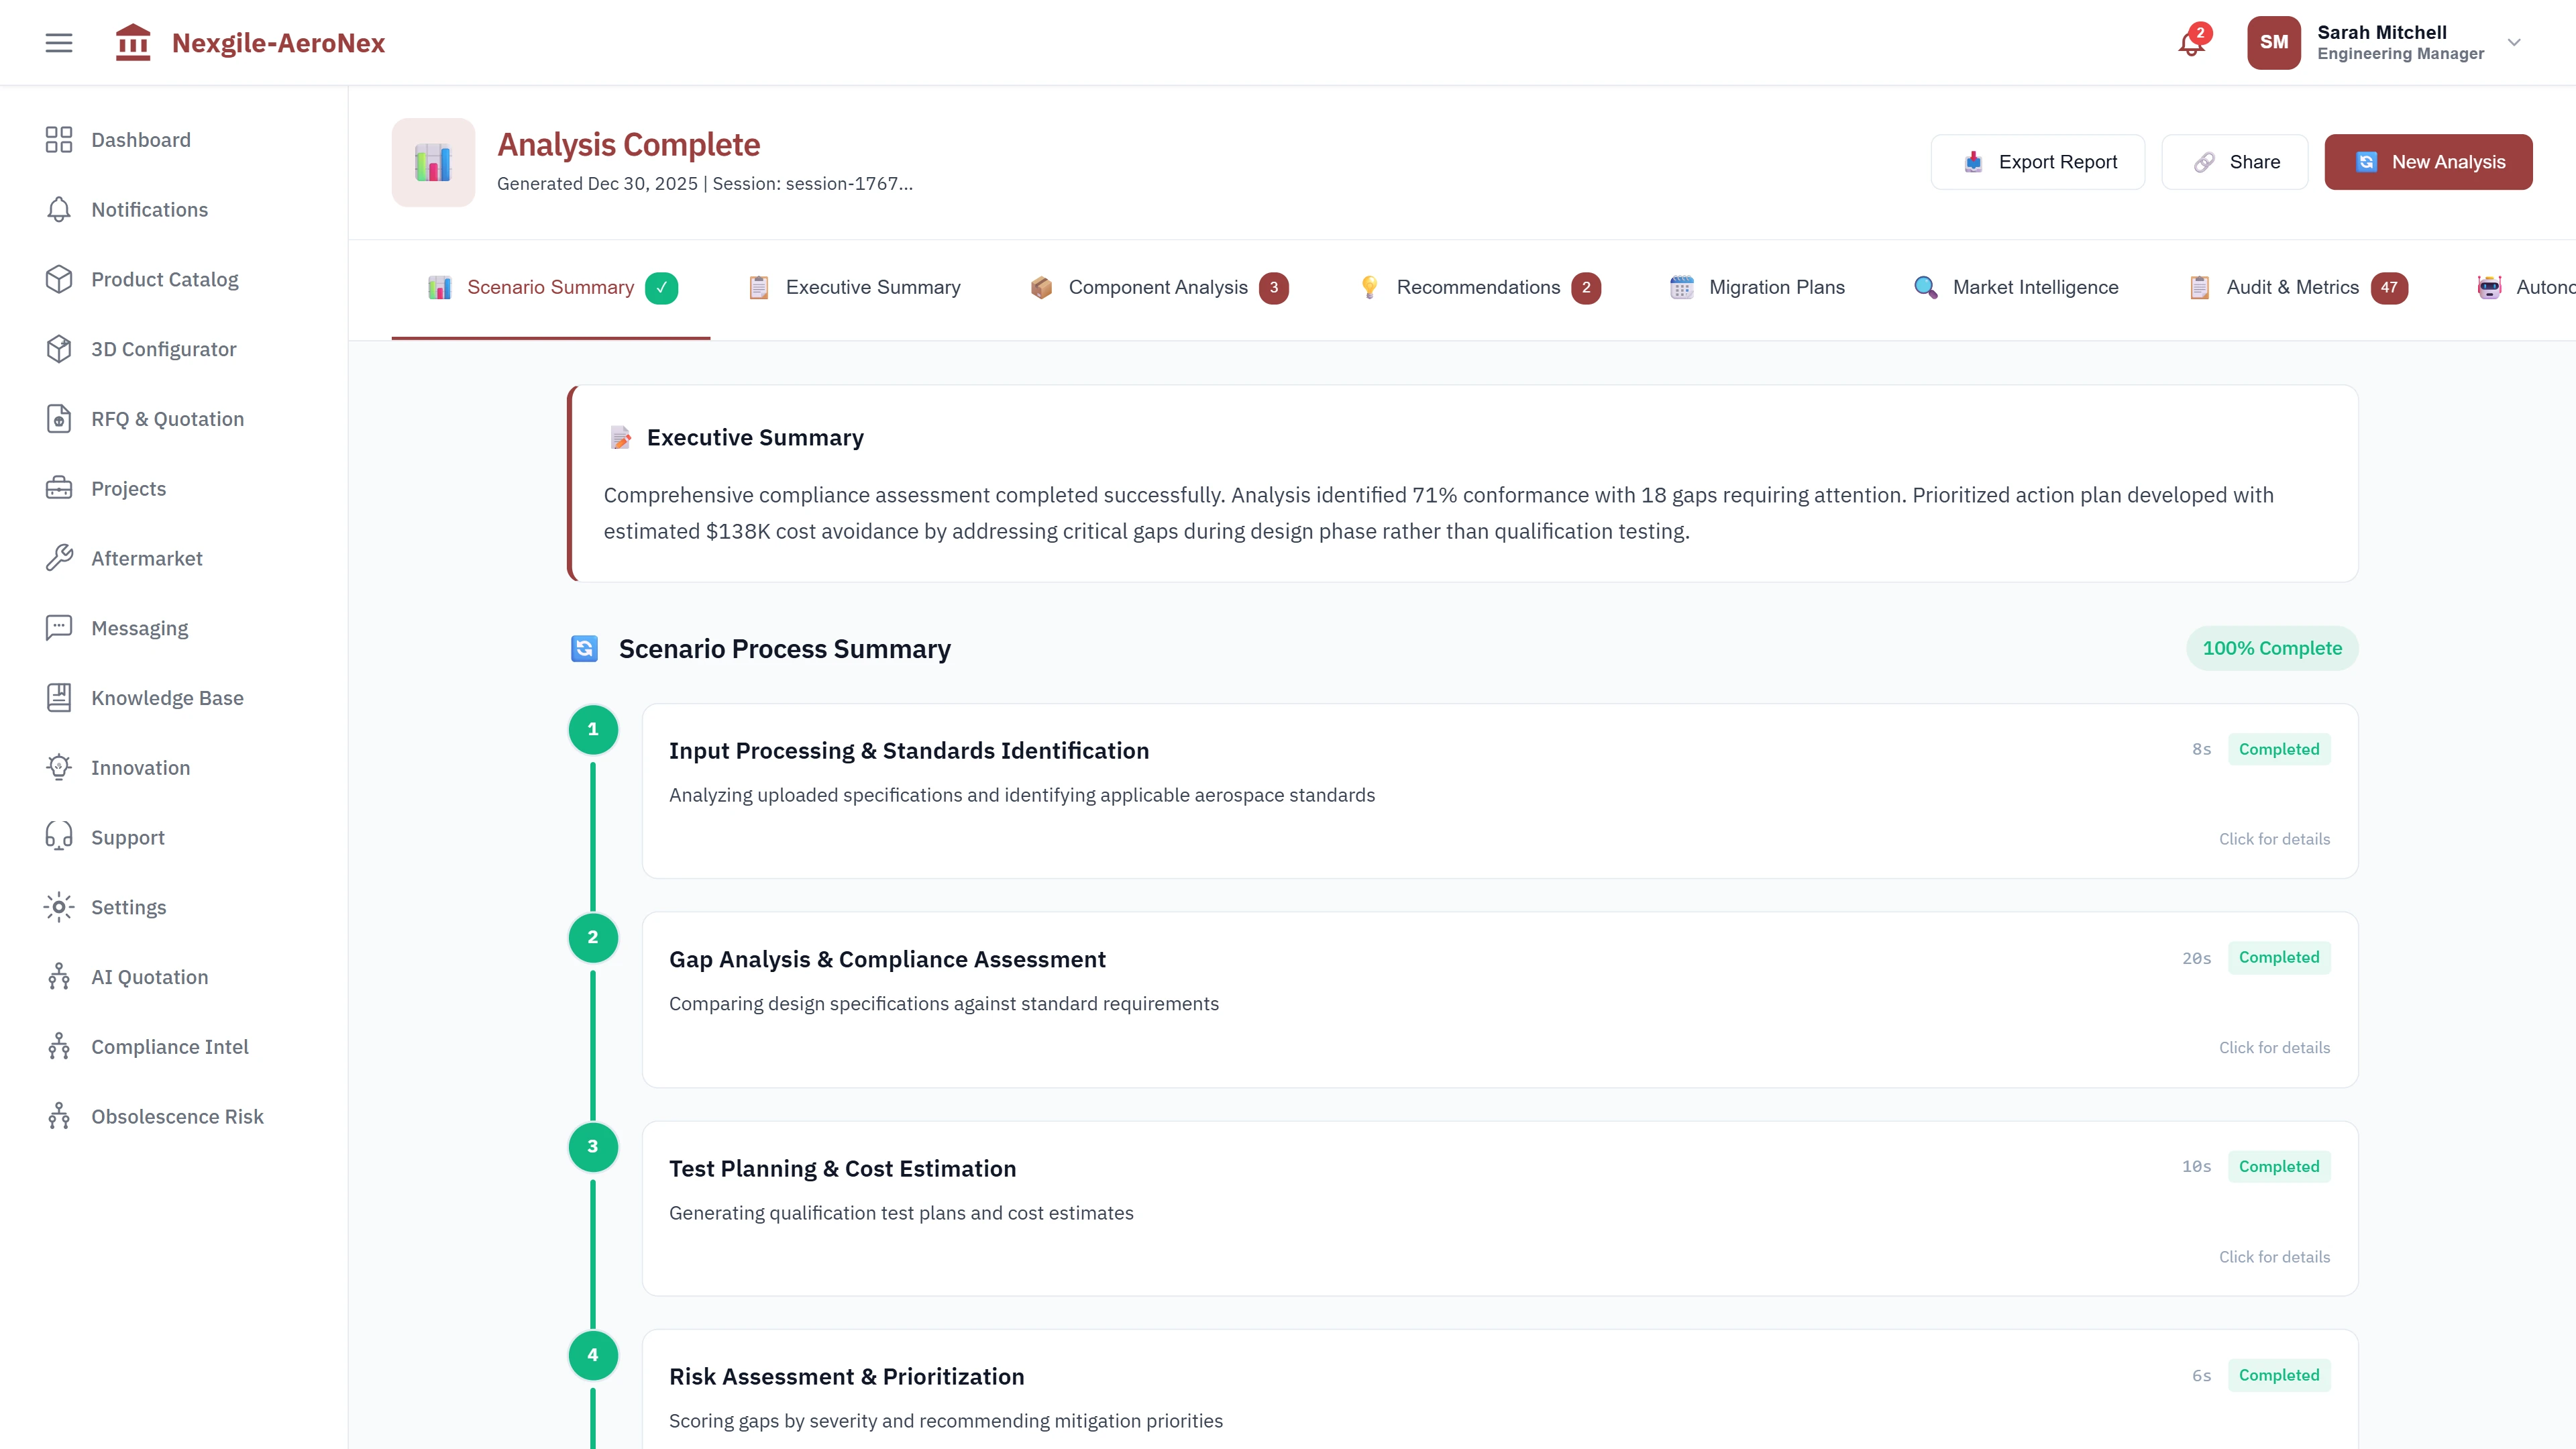Click the New Analysis button
This screenshot has width=2576, height=1449.
point(2429,161)
